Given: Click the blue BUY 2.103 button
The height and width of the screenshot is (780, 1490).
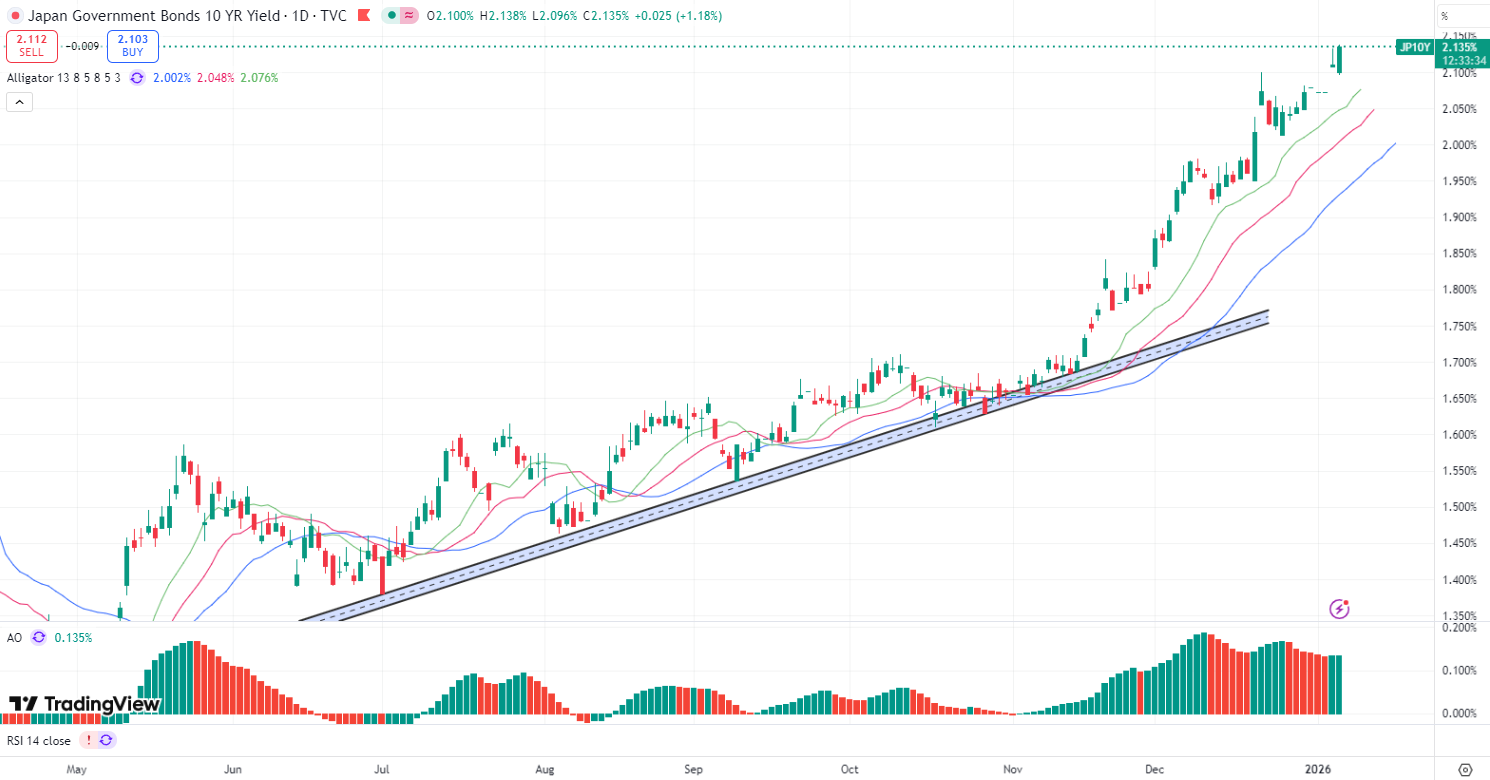Looking at the screenshot, I should [x=133, y=46].
